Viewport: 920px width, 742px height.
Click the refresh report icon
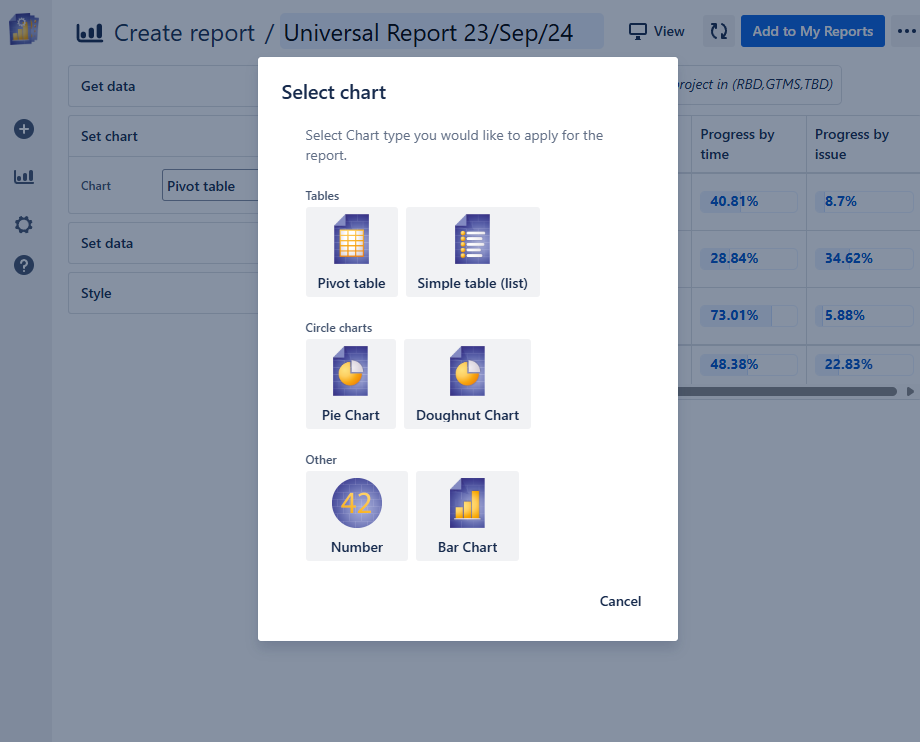[x=719, y=31]
